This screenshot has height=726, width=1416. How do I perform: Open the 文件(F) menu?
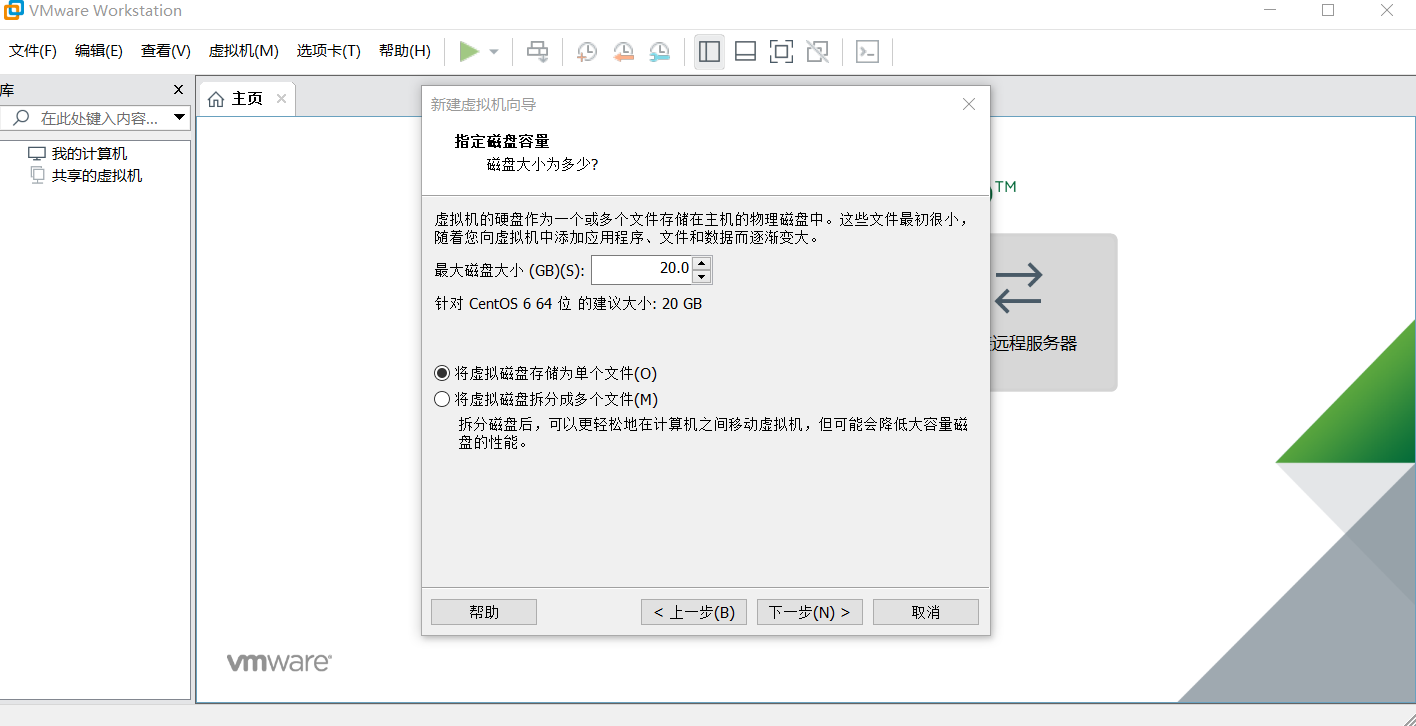(x=33, y=51)
